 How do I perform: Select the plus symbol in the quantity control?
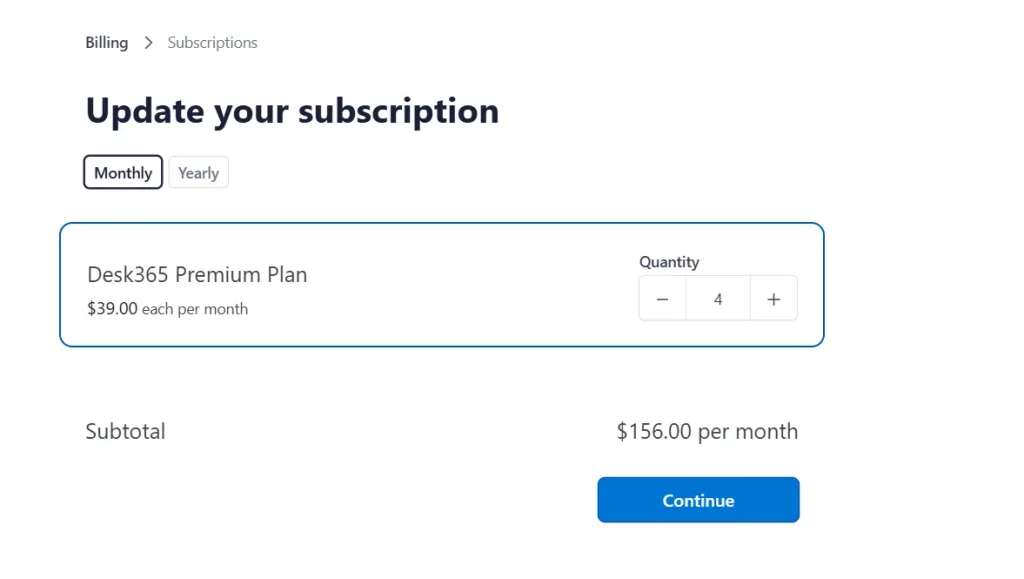point(773,298)
